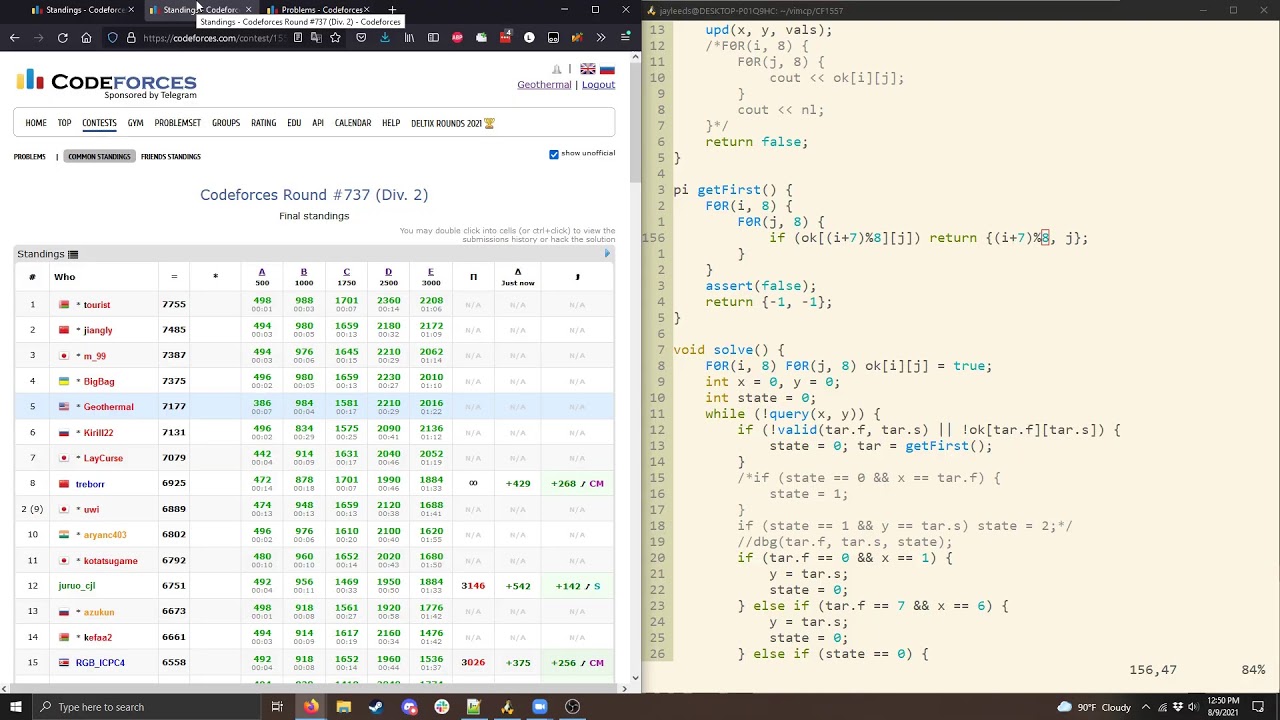Open tourist's profile link

(97, 305)
